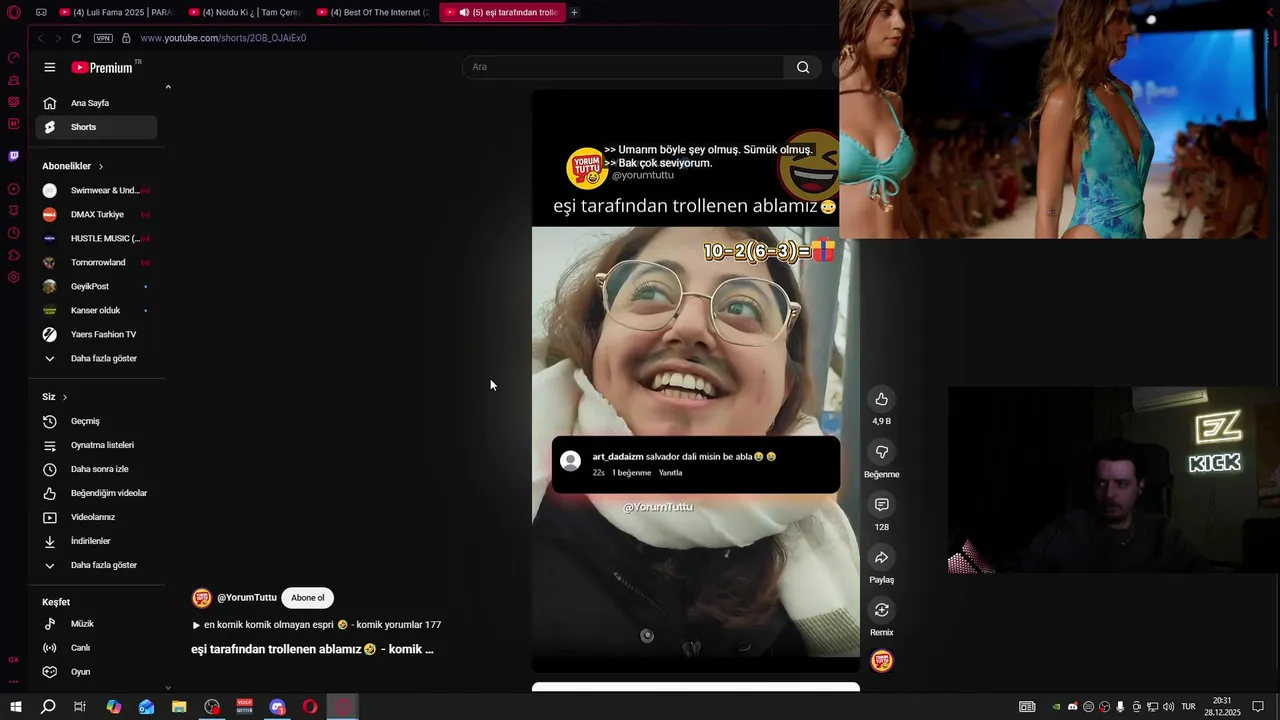
Task: Open Beğendiğim videolar list
Action: pyautogui.click(x=96, y=493)
